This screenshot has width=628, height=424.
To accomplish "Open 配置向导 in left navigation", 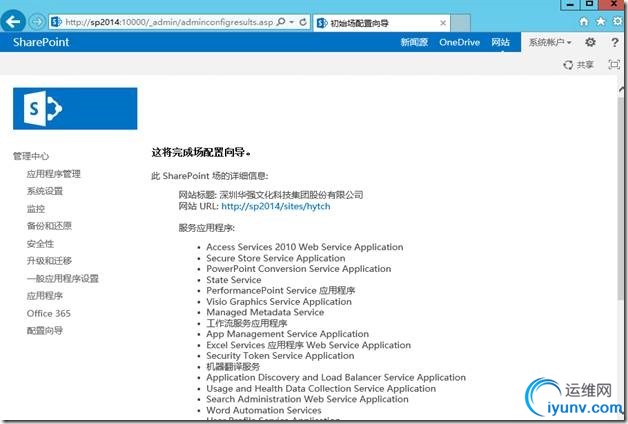I will click(x=45, y=330).
